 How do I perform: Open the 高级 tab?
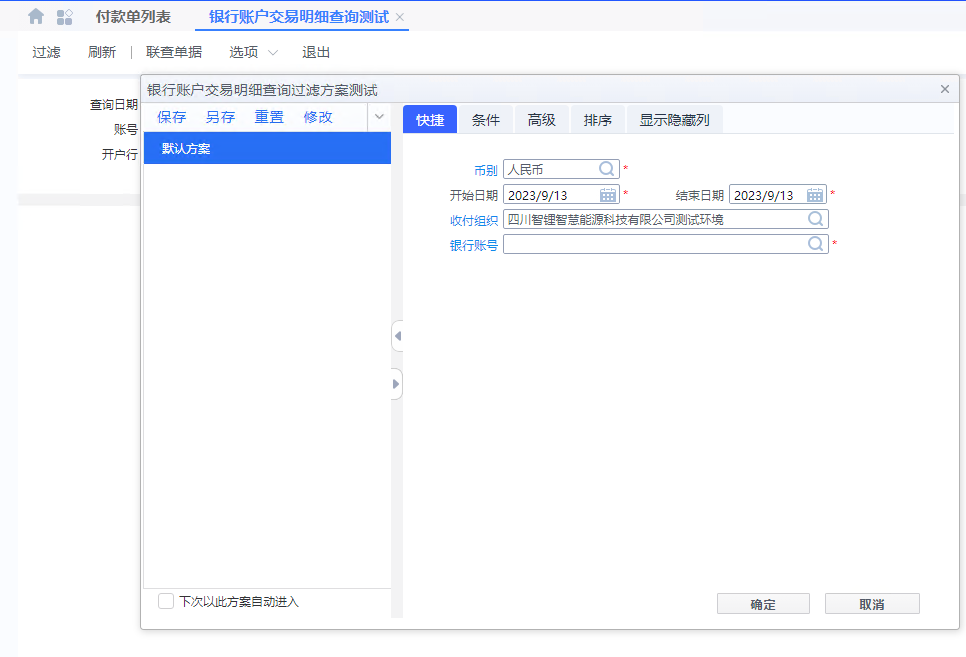pyautogui.click(x=542, y=120)
